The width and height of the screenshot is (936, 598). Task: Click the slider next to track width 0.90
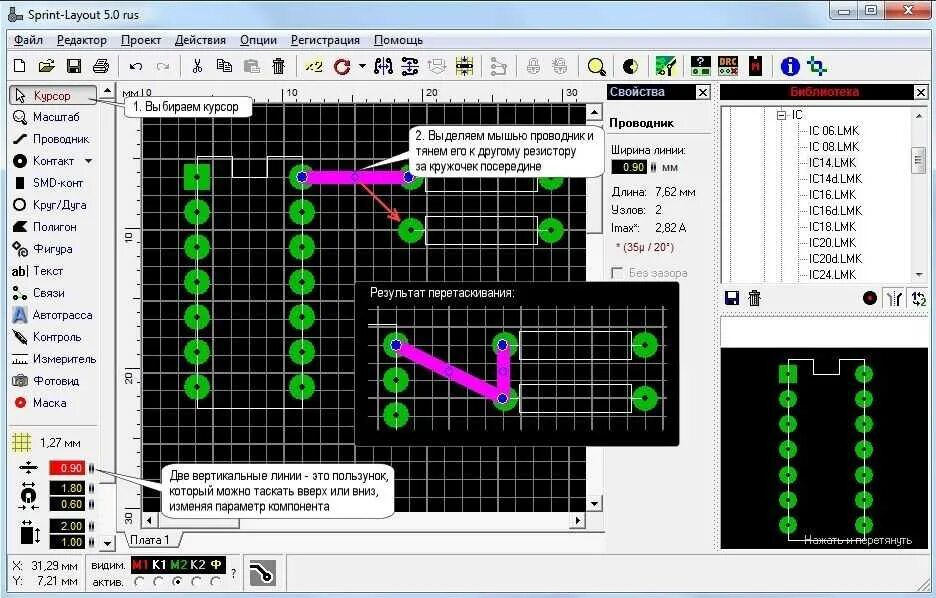pyautogui.click(x=91, y=468)
